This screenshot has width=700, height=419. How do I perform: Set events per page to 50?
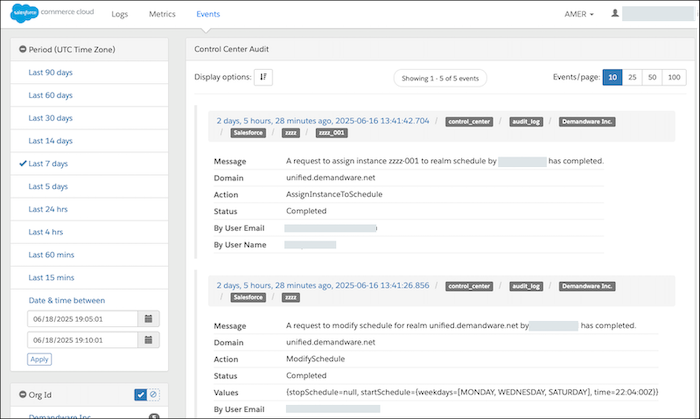[x=652, y=77]
